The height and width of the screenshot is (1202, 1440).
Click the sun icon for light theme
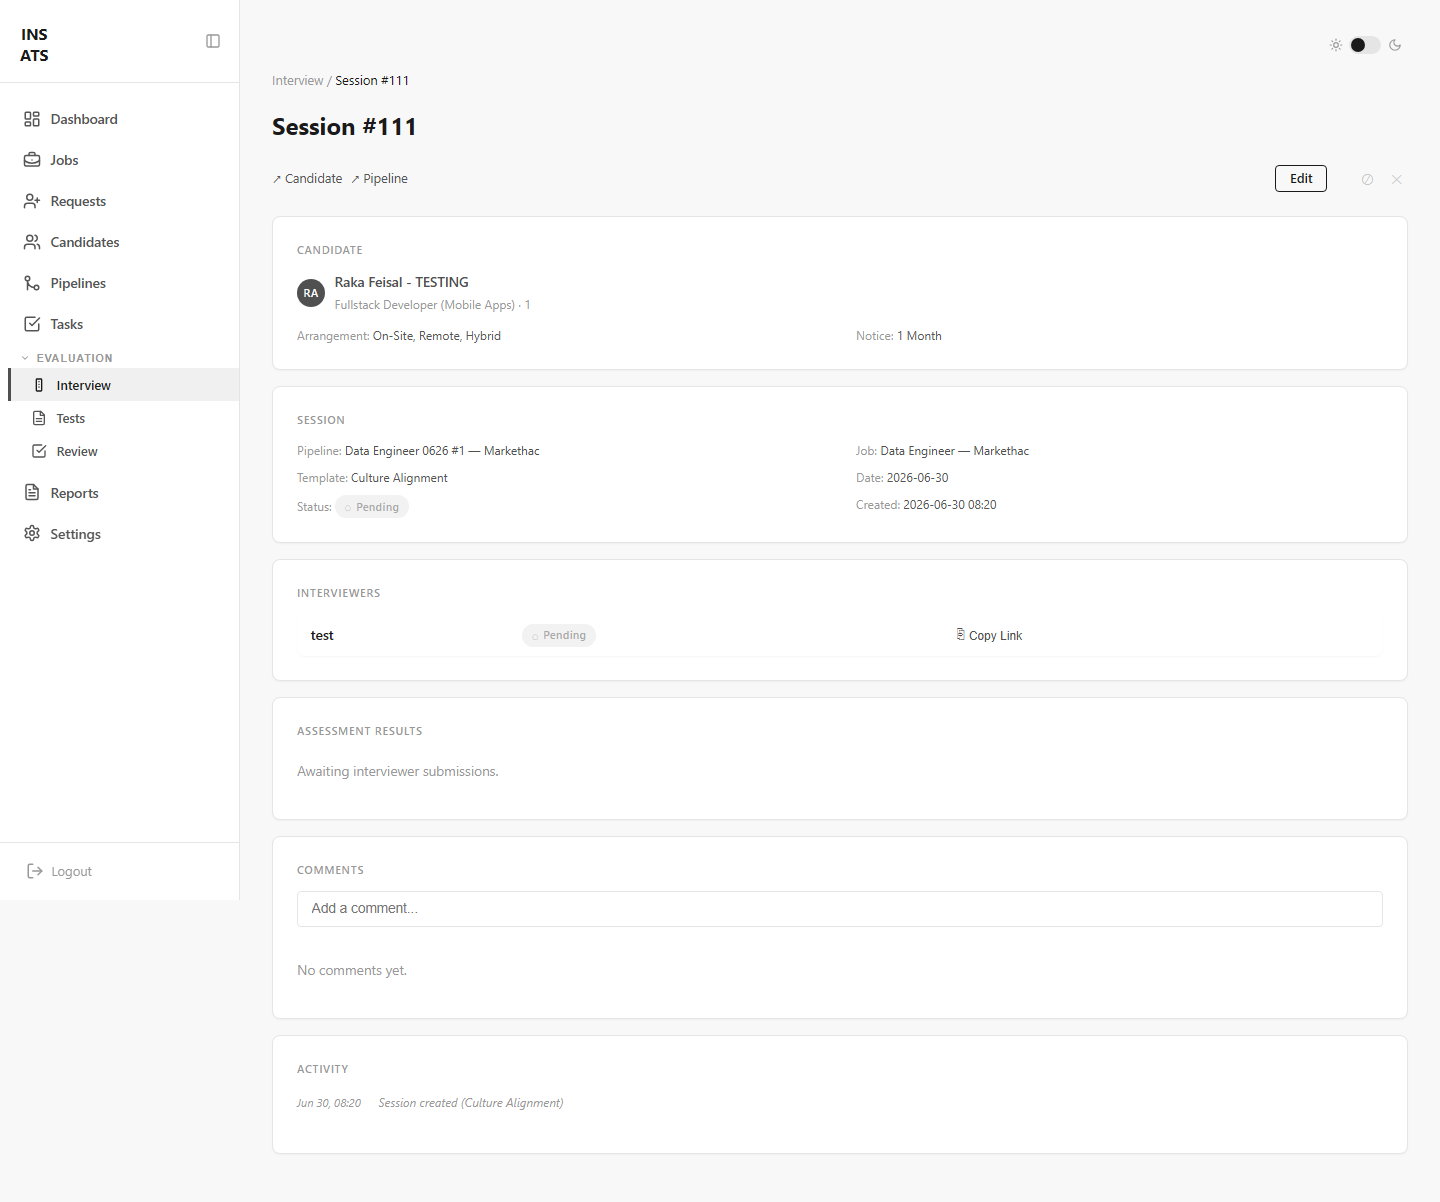coord(1336,45)
